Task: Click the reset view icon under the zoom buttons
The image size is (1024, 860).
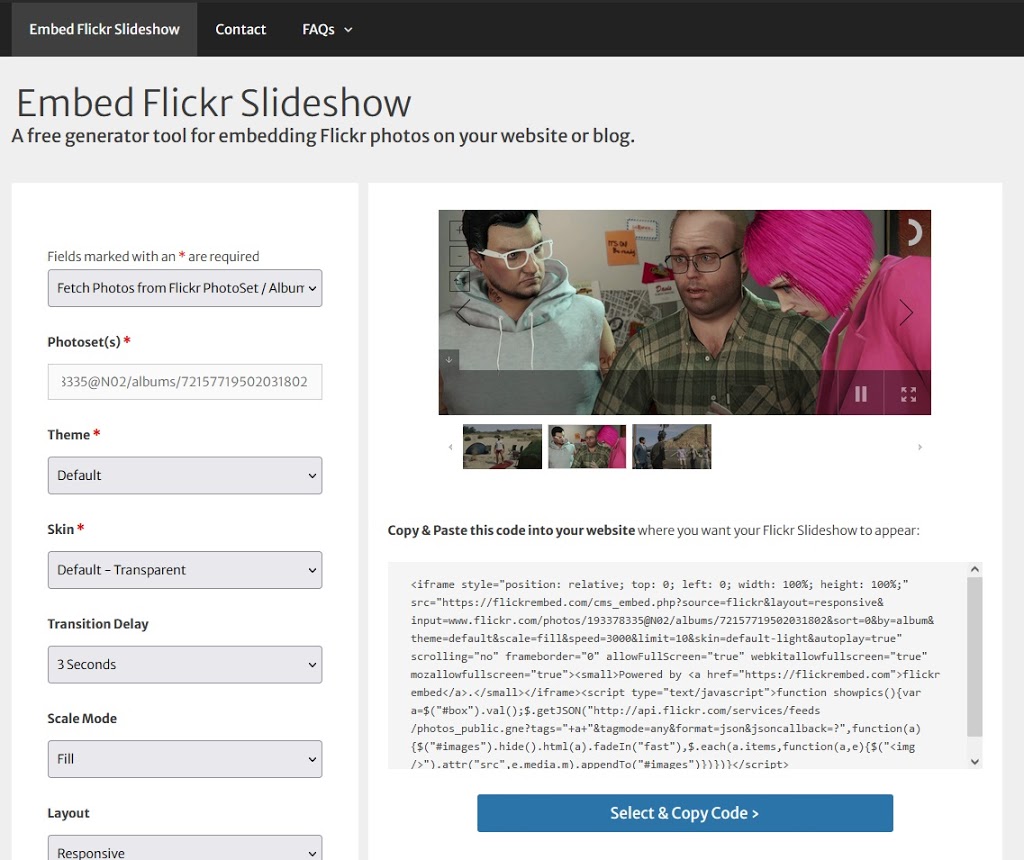Action: click(x=459, y=281)
